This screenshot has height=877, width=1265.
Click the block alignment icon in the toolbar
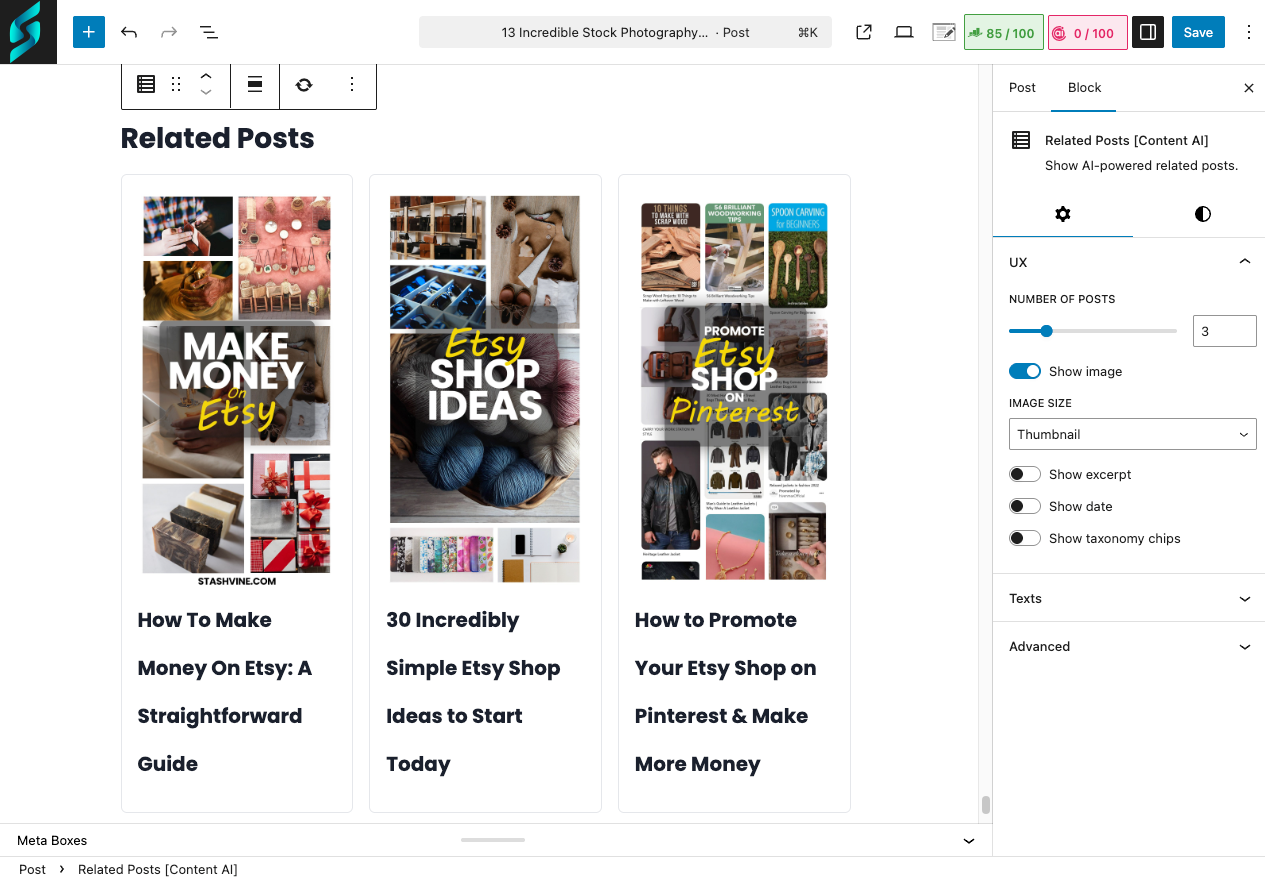pos(255,84)
